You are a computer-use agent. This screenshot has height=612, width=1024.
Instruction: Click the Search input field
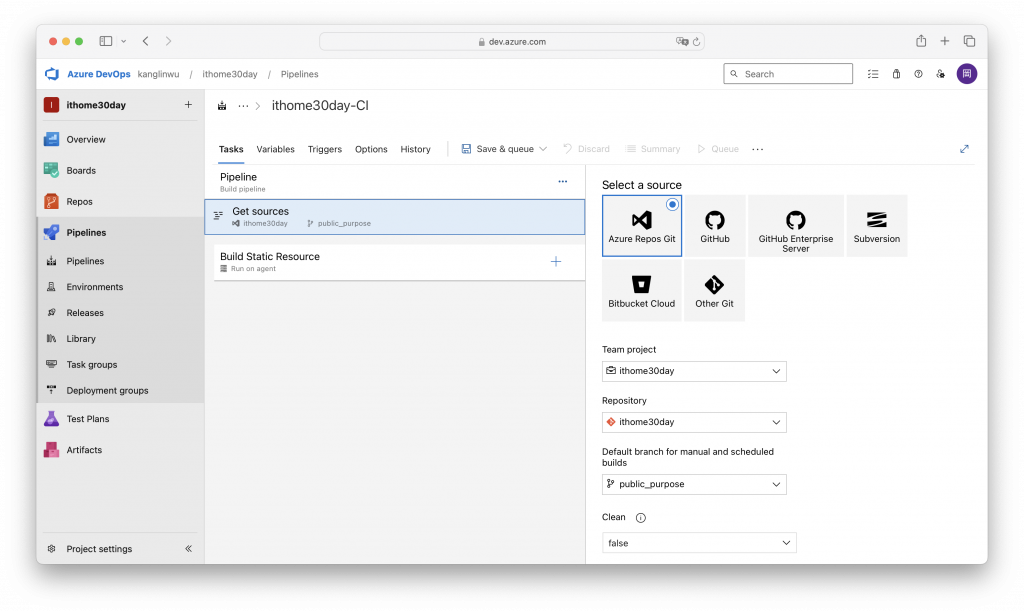(788, 74)
